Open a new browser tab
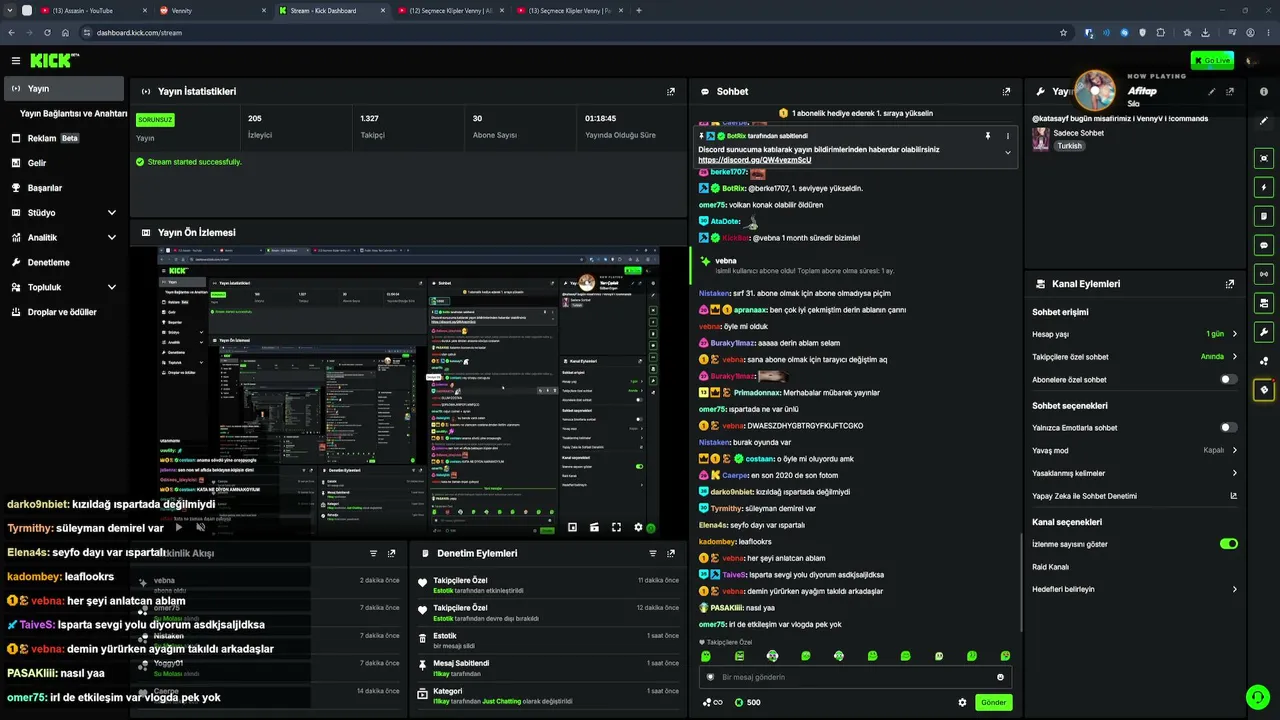 point(639,10)
